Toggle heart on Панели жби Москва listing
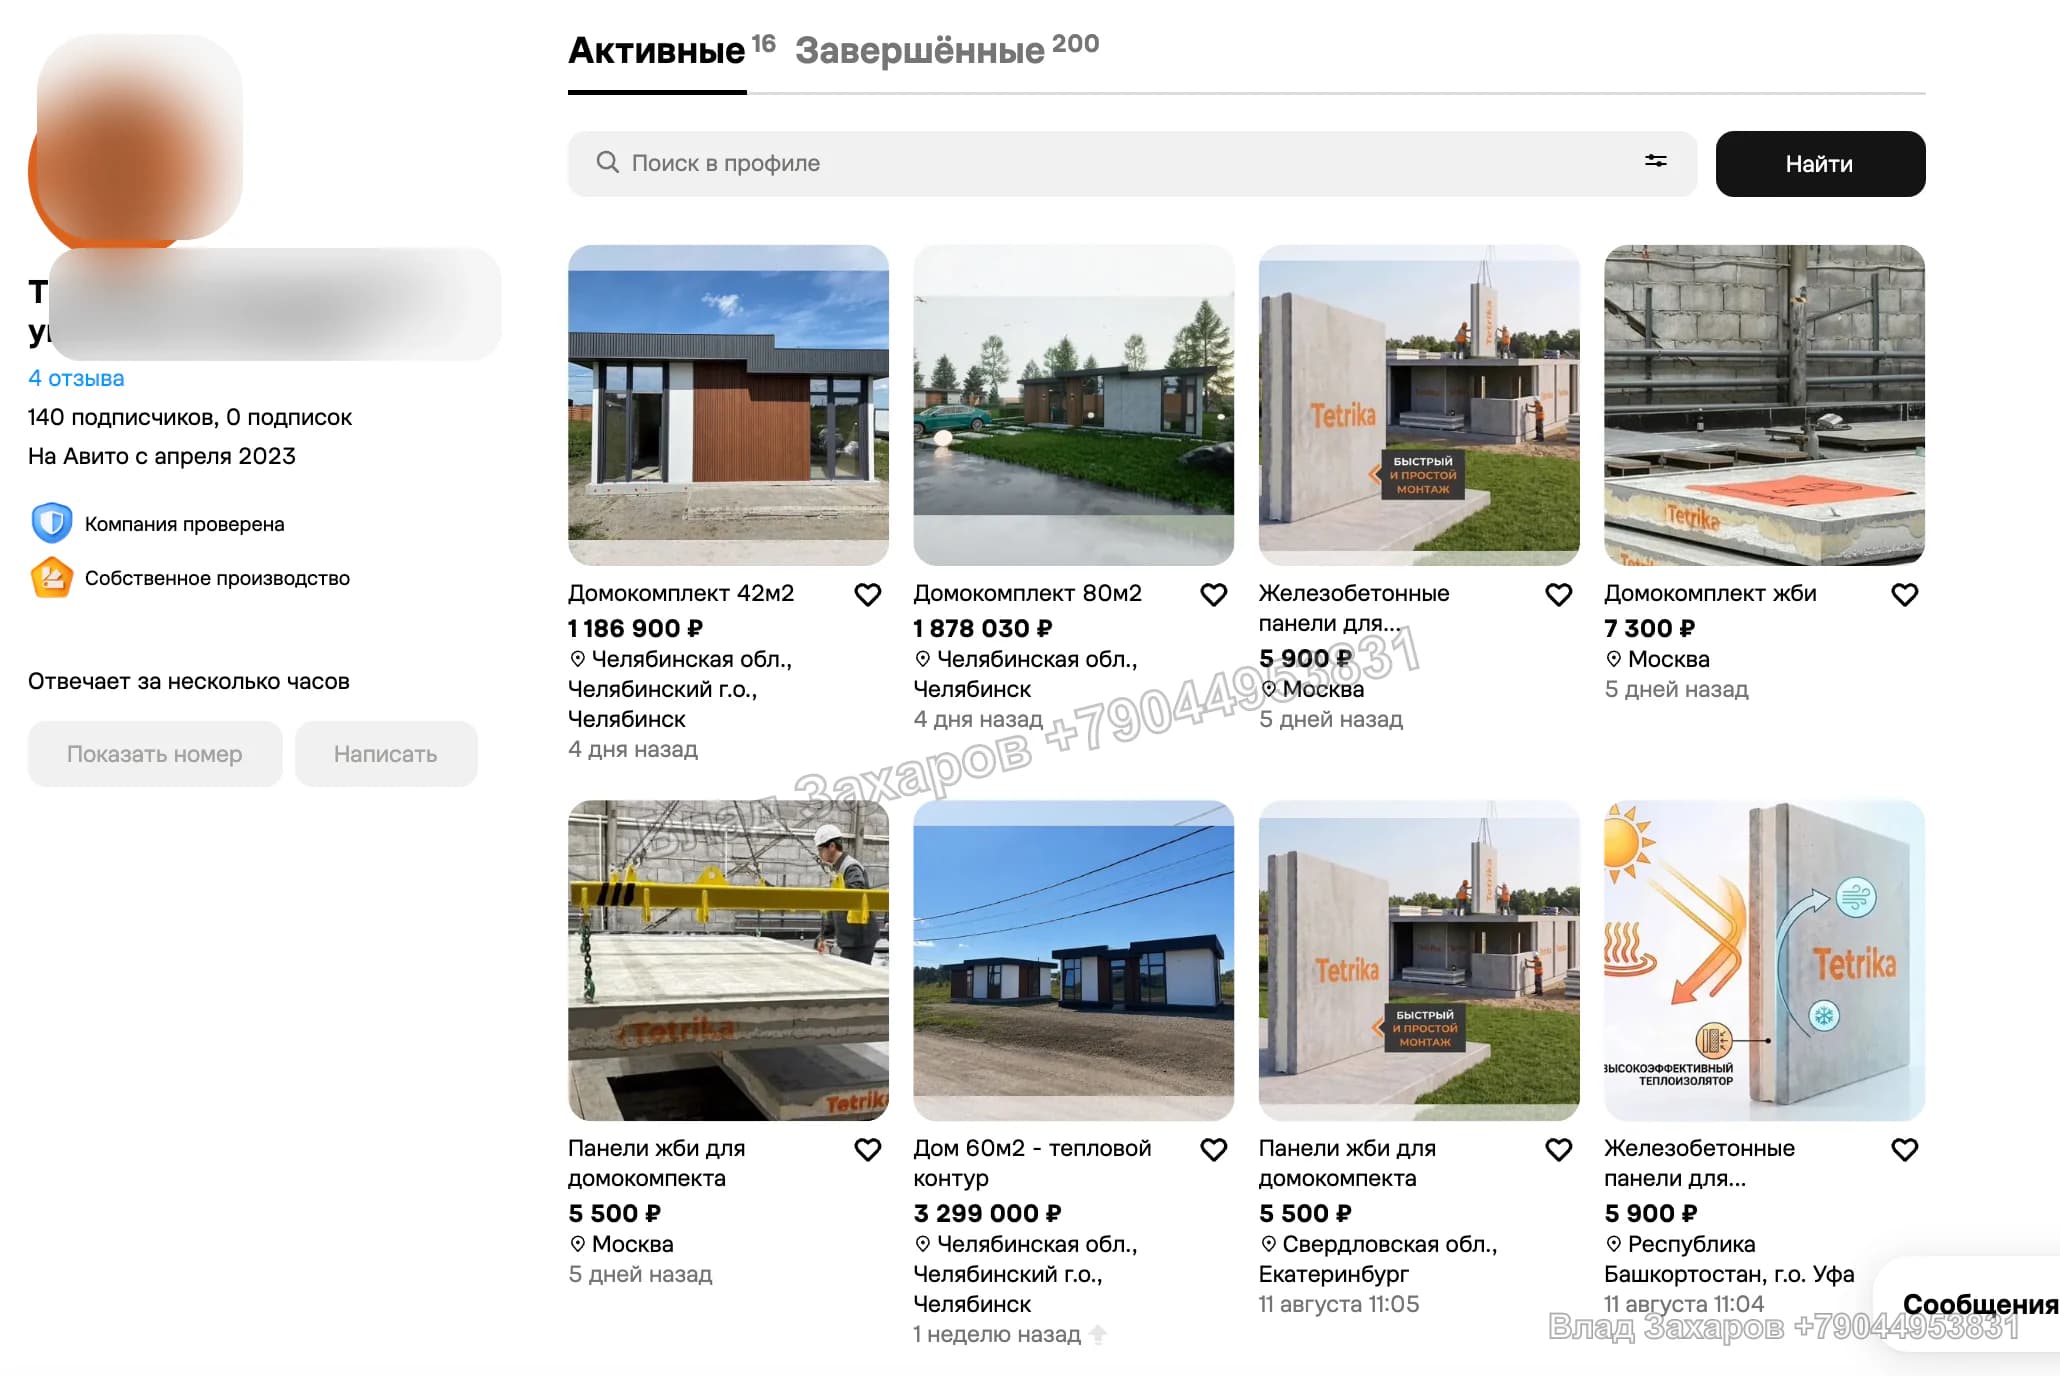The height and width of the screenshot is (1376, 2060). tap(868, 1150)
